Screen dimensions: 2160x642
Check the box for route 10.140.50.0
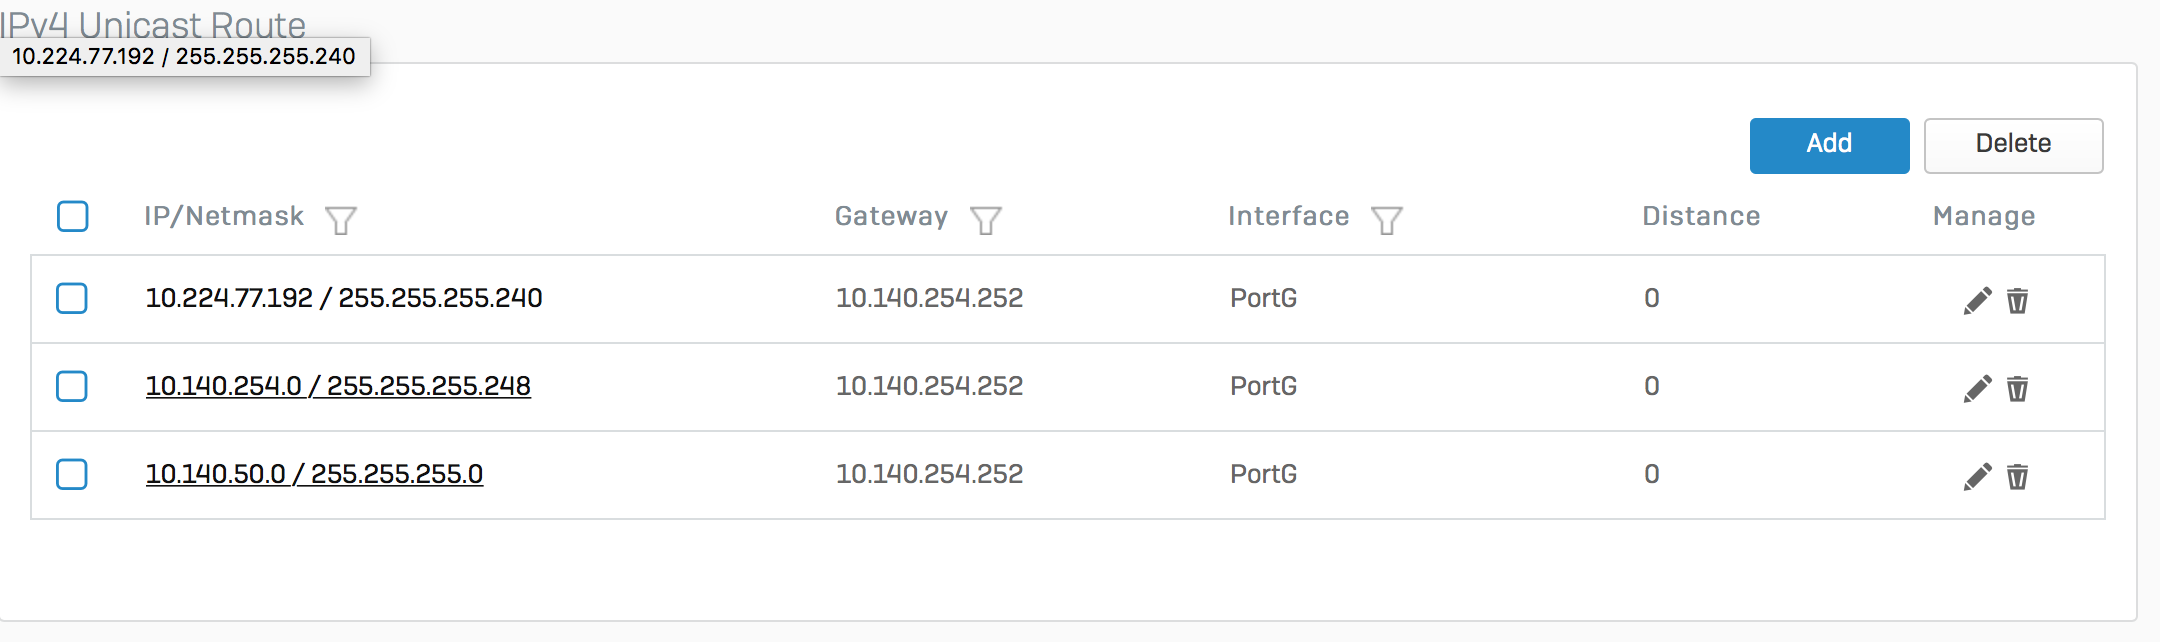point(72,474)
